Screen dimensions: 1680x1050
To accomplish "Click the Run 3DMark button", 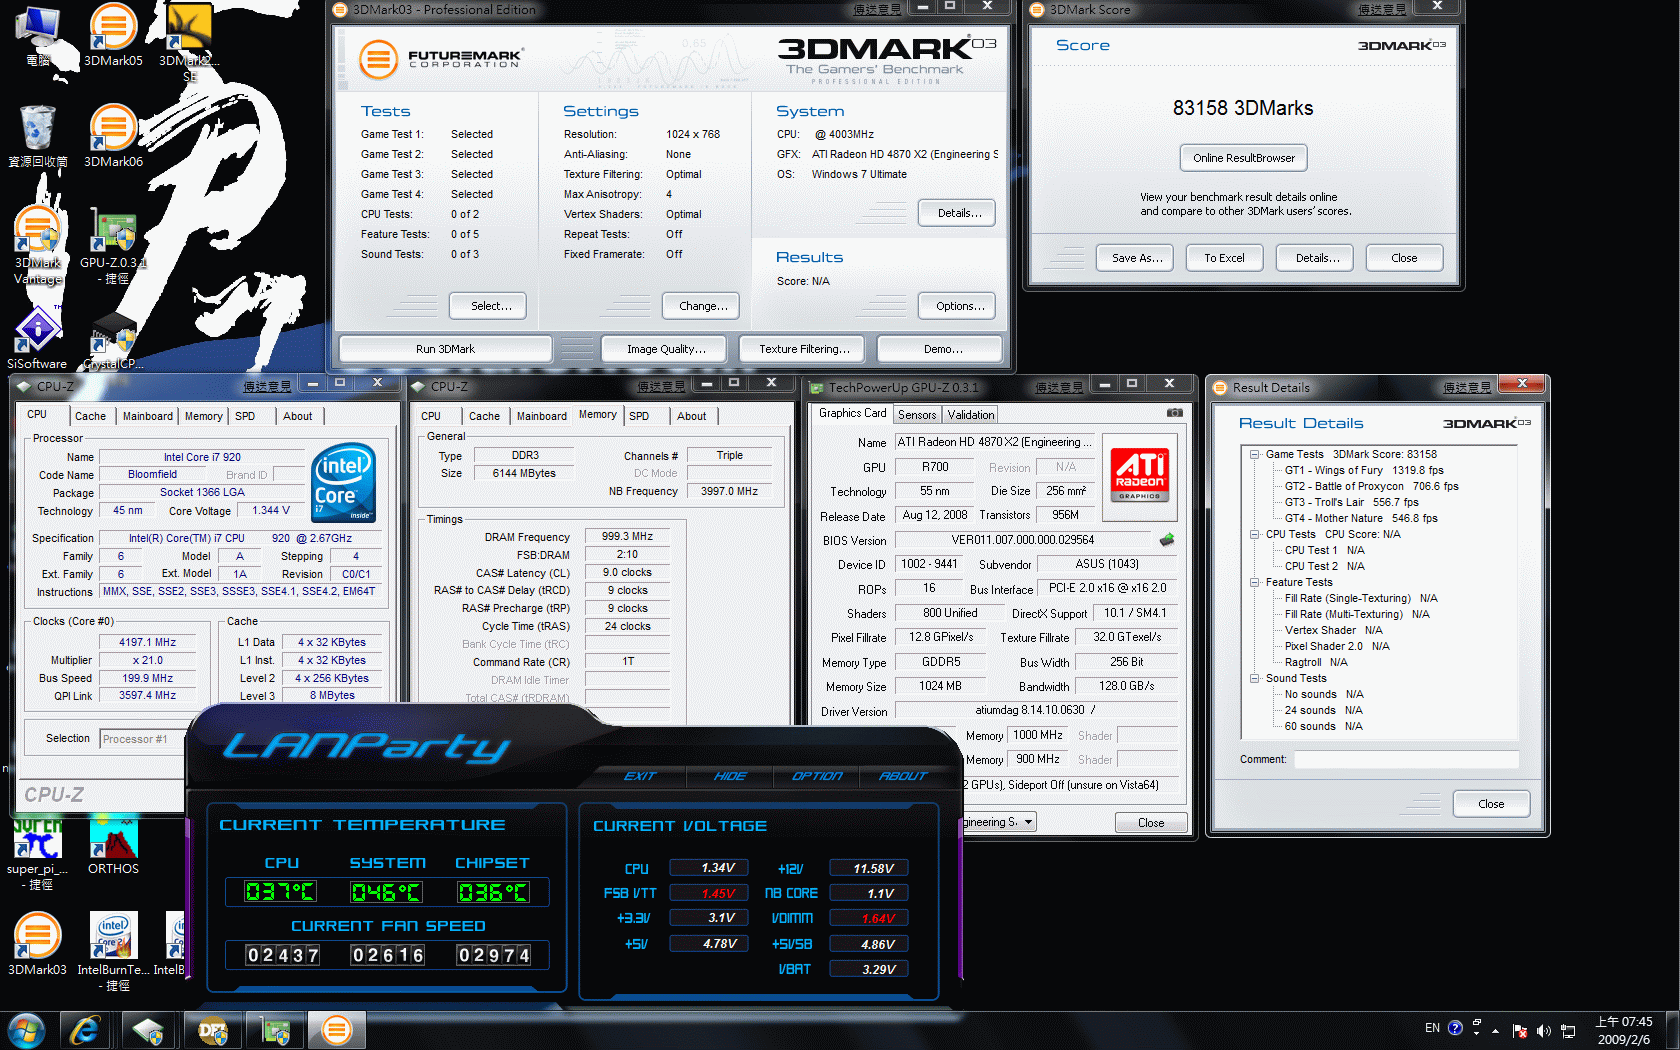I will pyautogui.click(x=445, y=349).
